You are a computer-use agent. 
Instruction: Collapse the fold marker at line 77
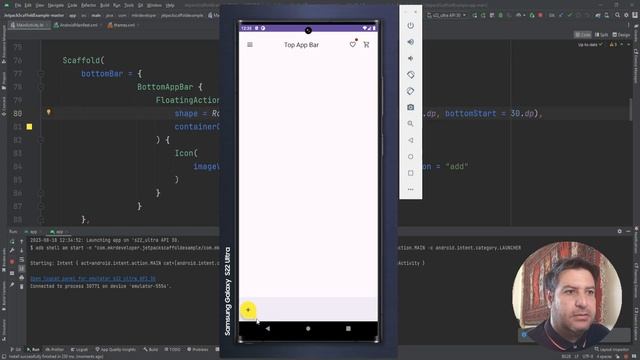point(41,73)
